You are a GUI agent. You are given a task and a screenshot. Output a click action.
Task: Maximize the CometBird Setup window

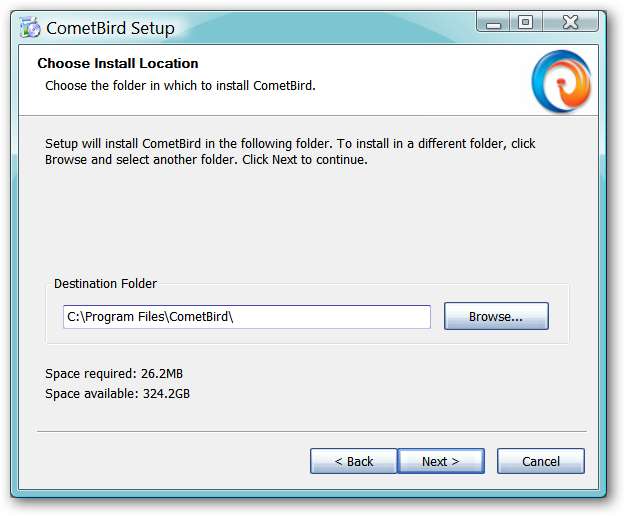point(524,22)
